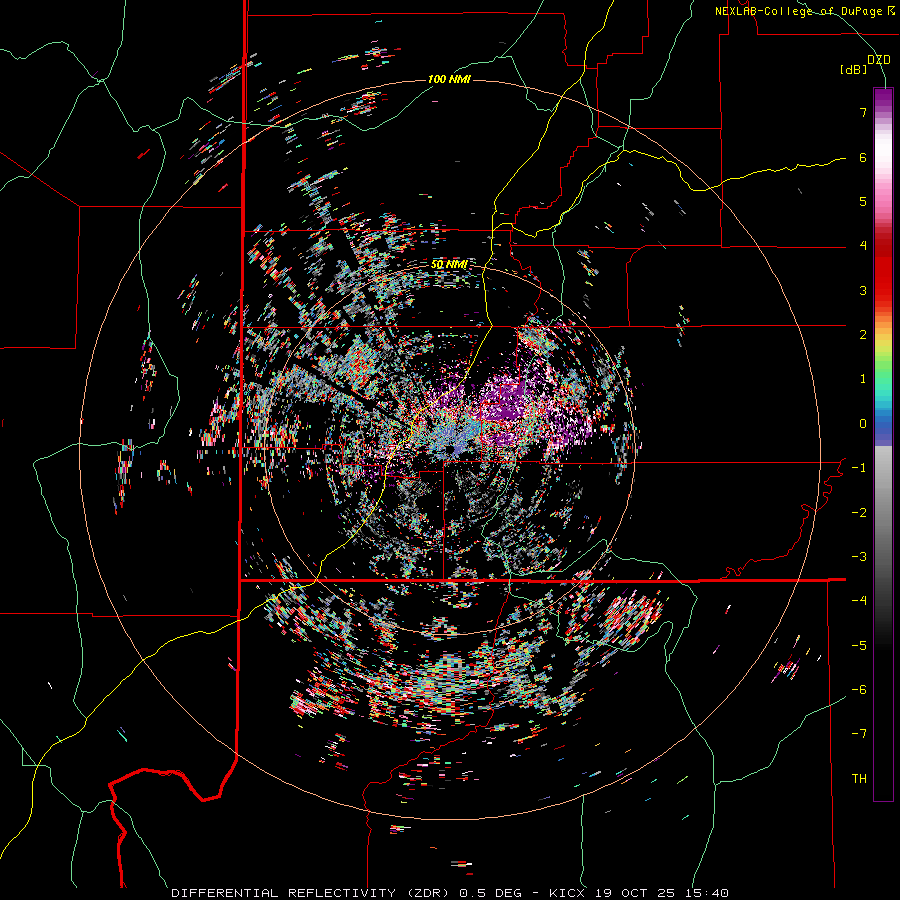This screenshot has height=900, width=900.
Task: Click the "-7" value on the dB scale
Action: click(x=859, y=734)
